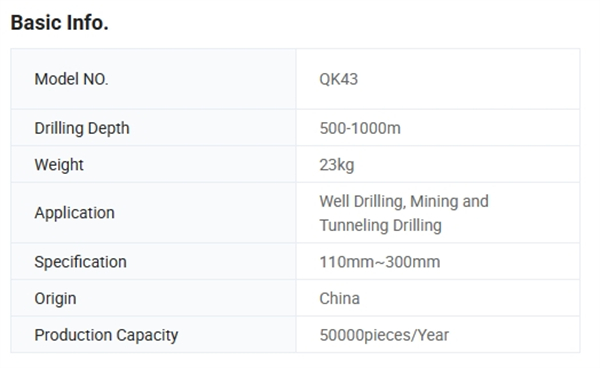Click Well Drilling, Mining and text
The image size is (600, 368).
[x=404, y=201]
